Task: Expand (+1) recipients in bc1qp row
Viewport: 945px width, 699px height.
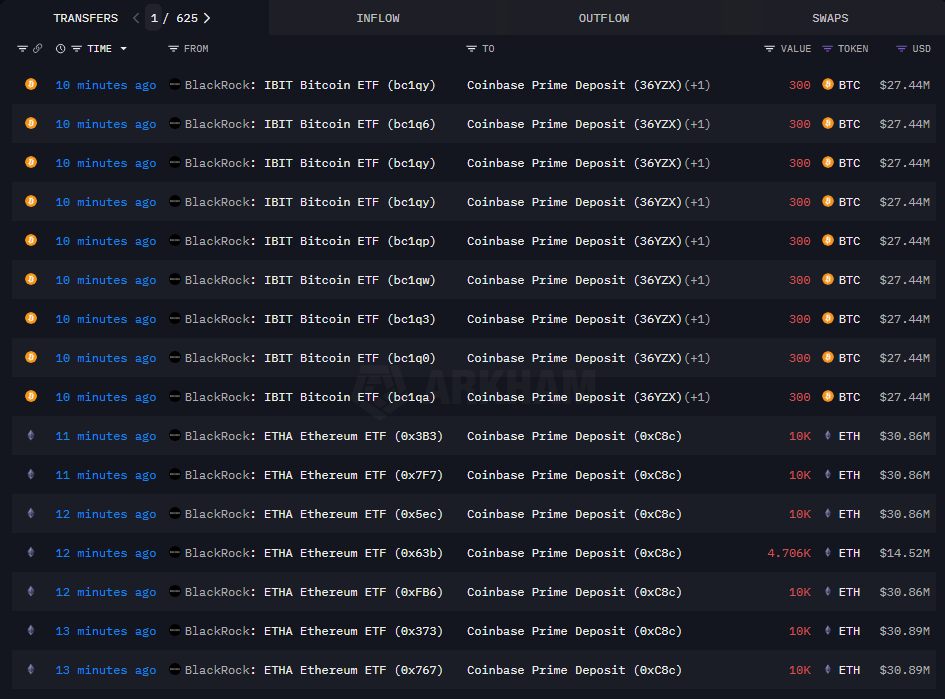Action: tap(697, 241)
